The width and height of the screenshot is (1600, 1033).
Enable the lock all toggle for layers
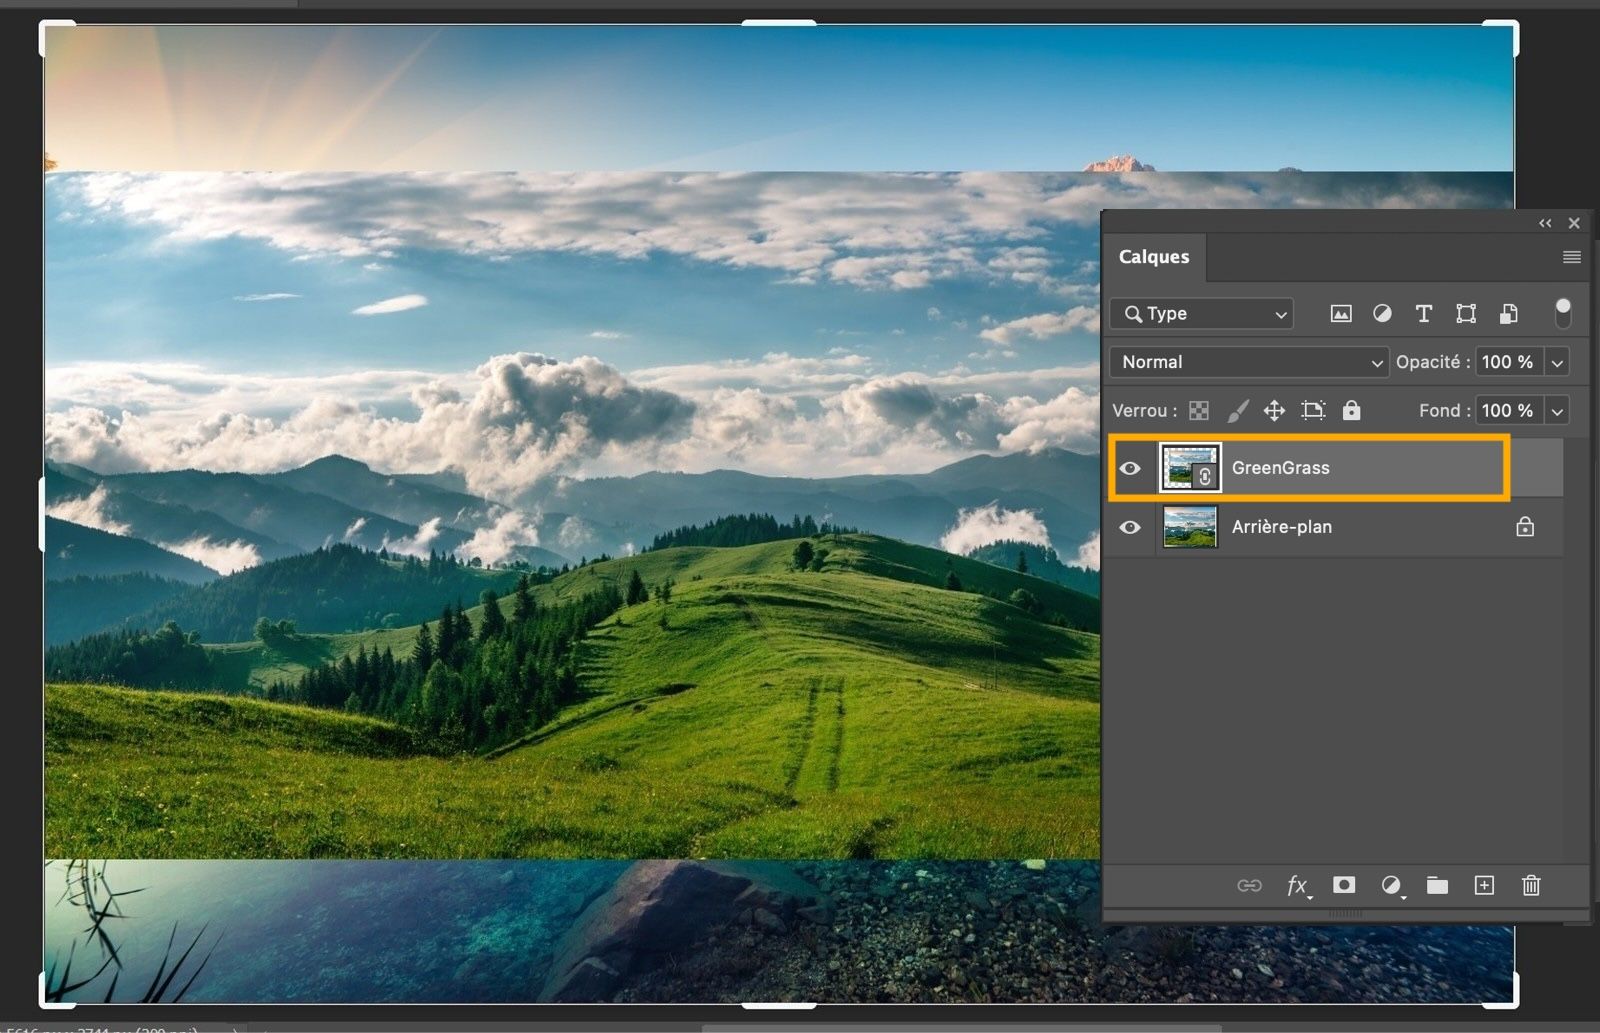pyautogui.click(x=1352, y=410)
